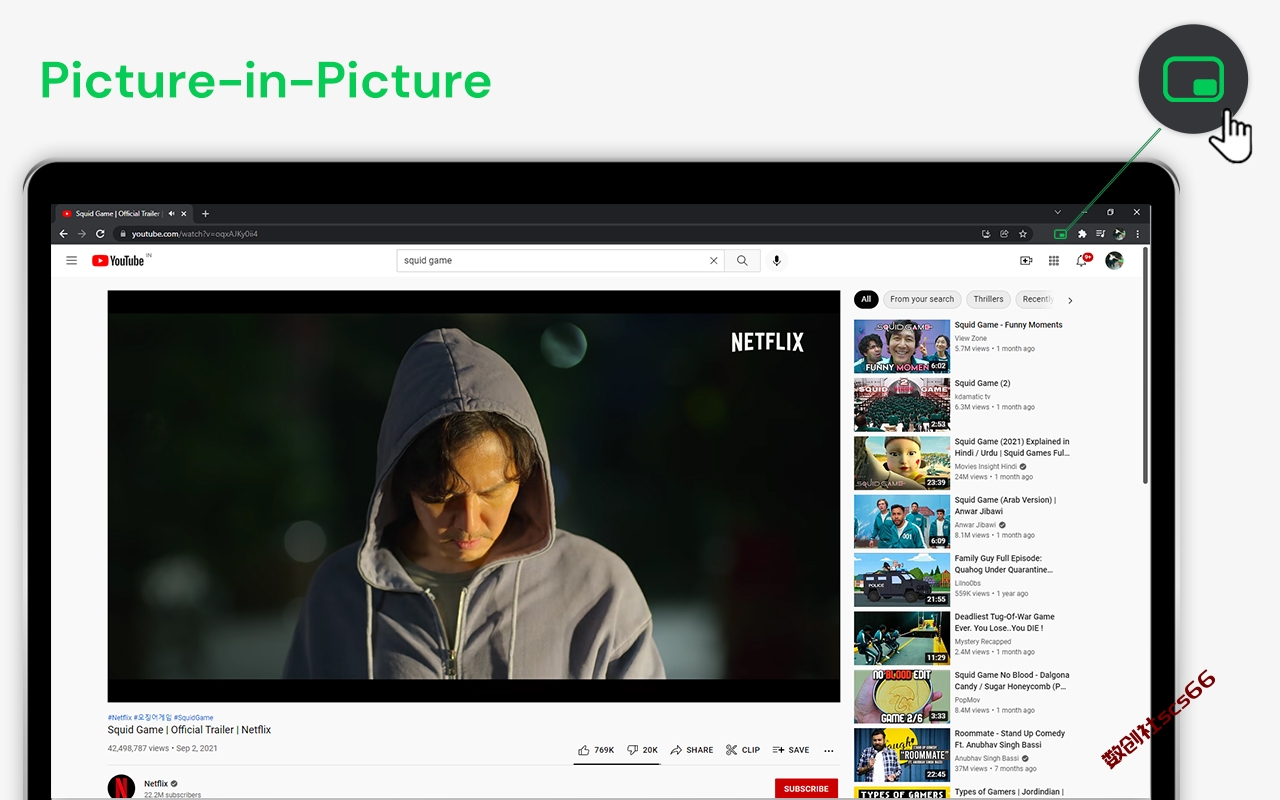Viewport: 1280px width, 800px height.
Task: Open the Netflix channel name link
Action: click(156, 784)
